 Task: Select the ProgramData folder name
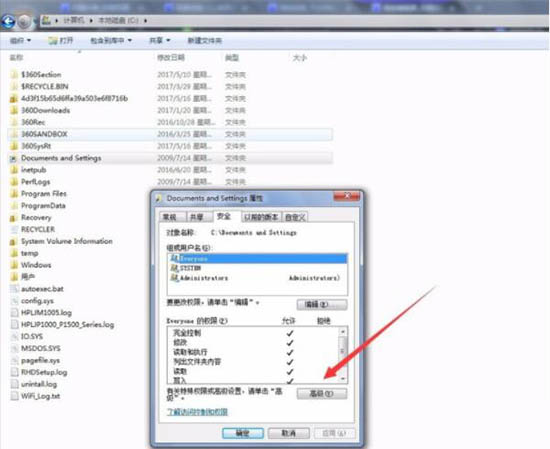pos(43,206)
